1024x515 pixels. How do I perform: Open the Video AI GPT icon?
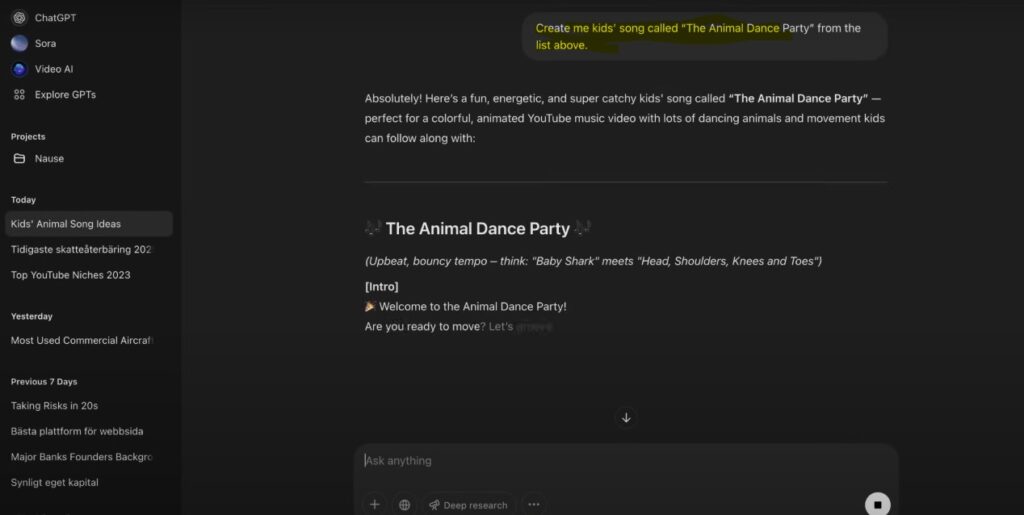coord(19,69)
